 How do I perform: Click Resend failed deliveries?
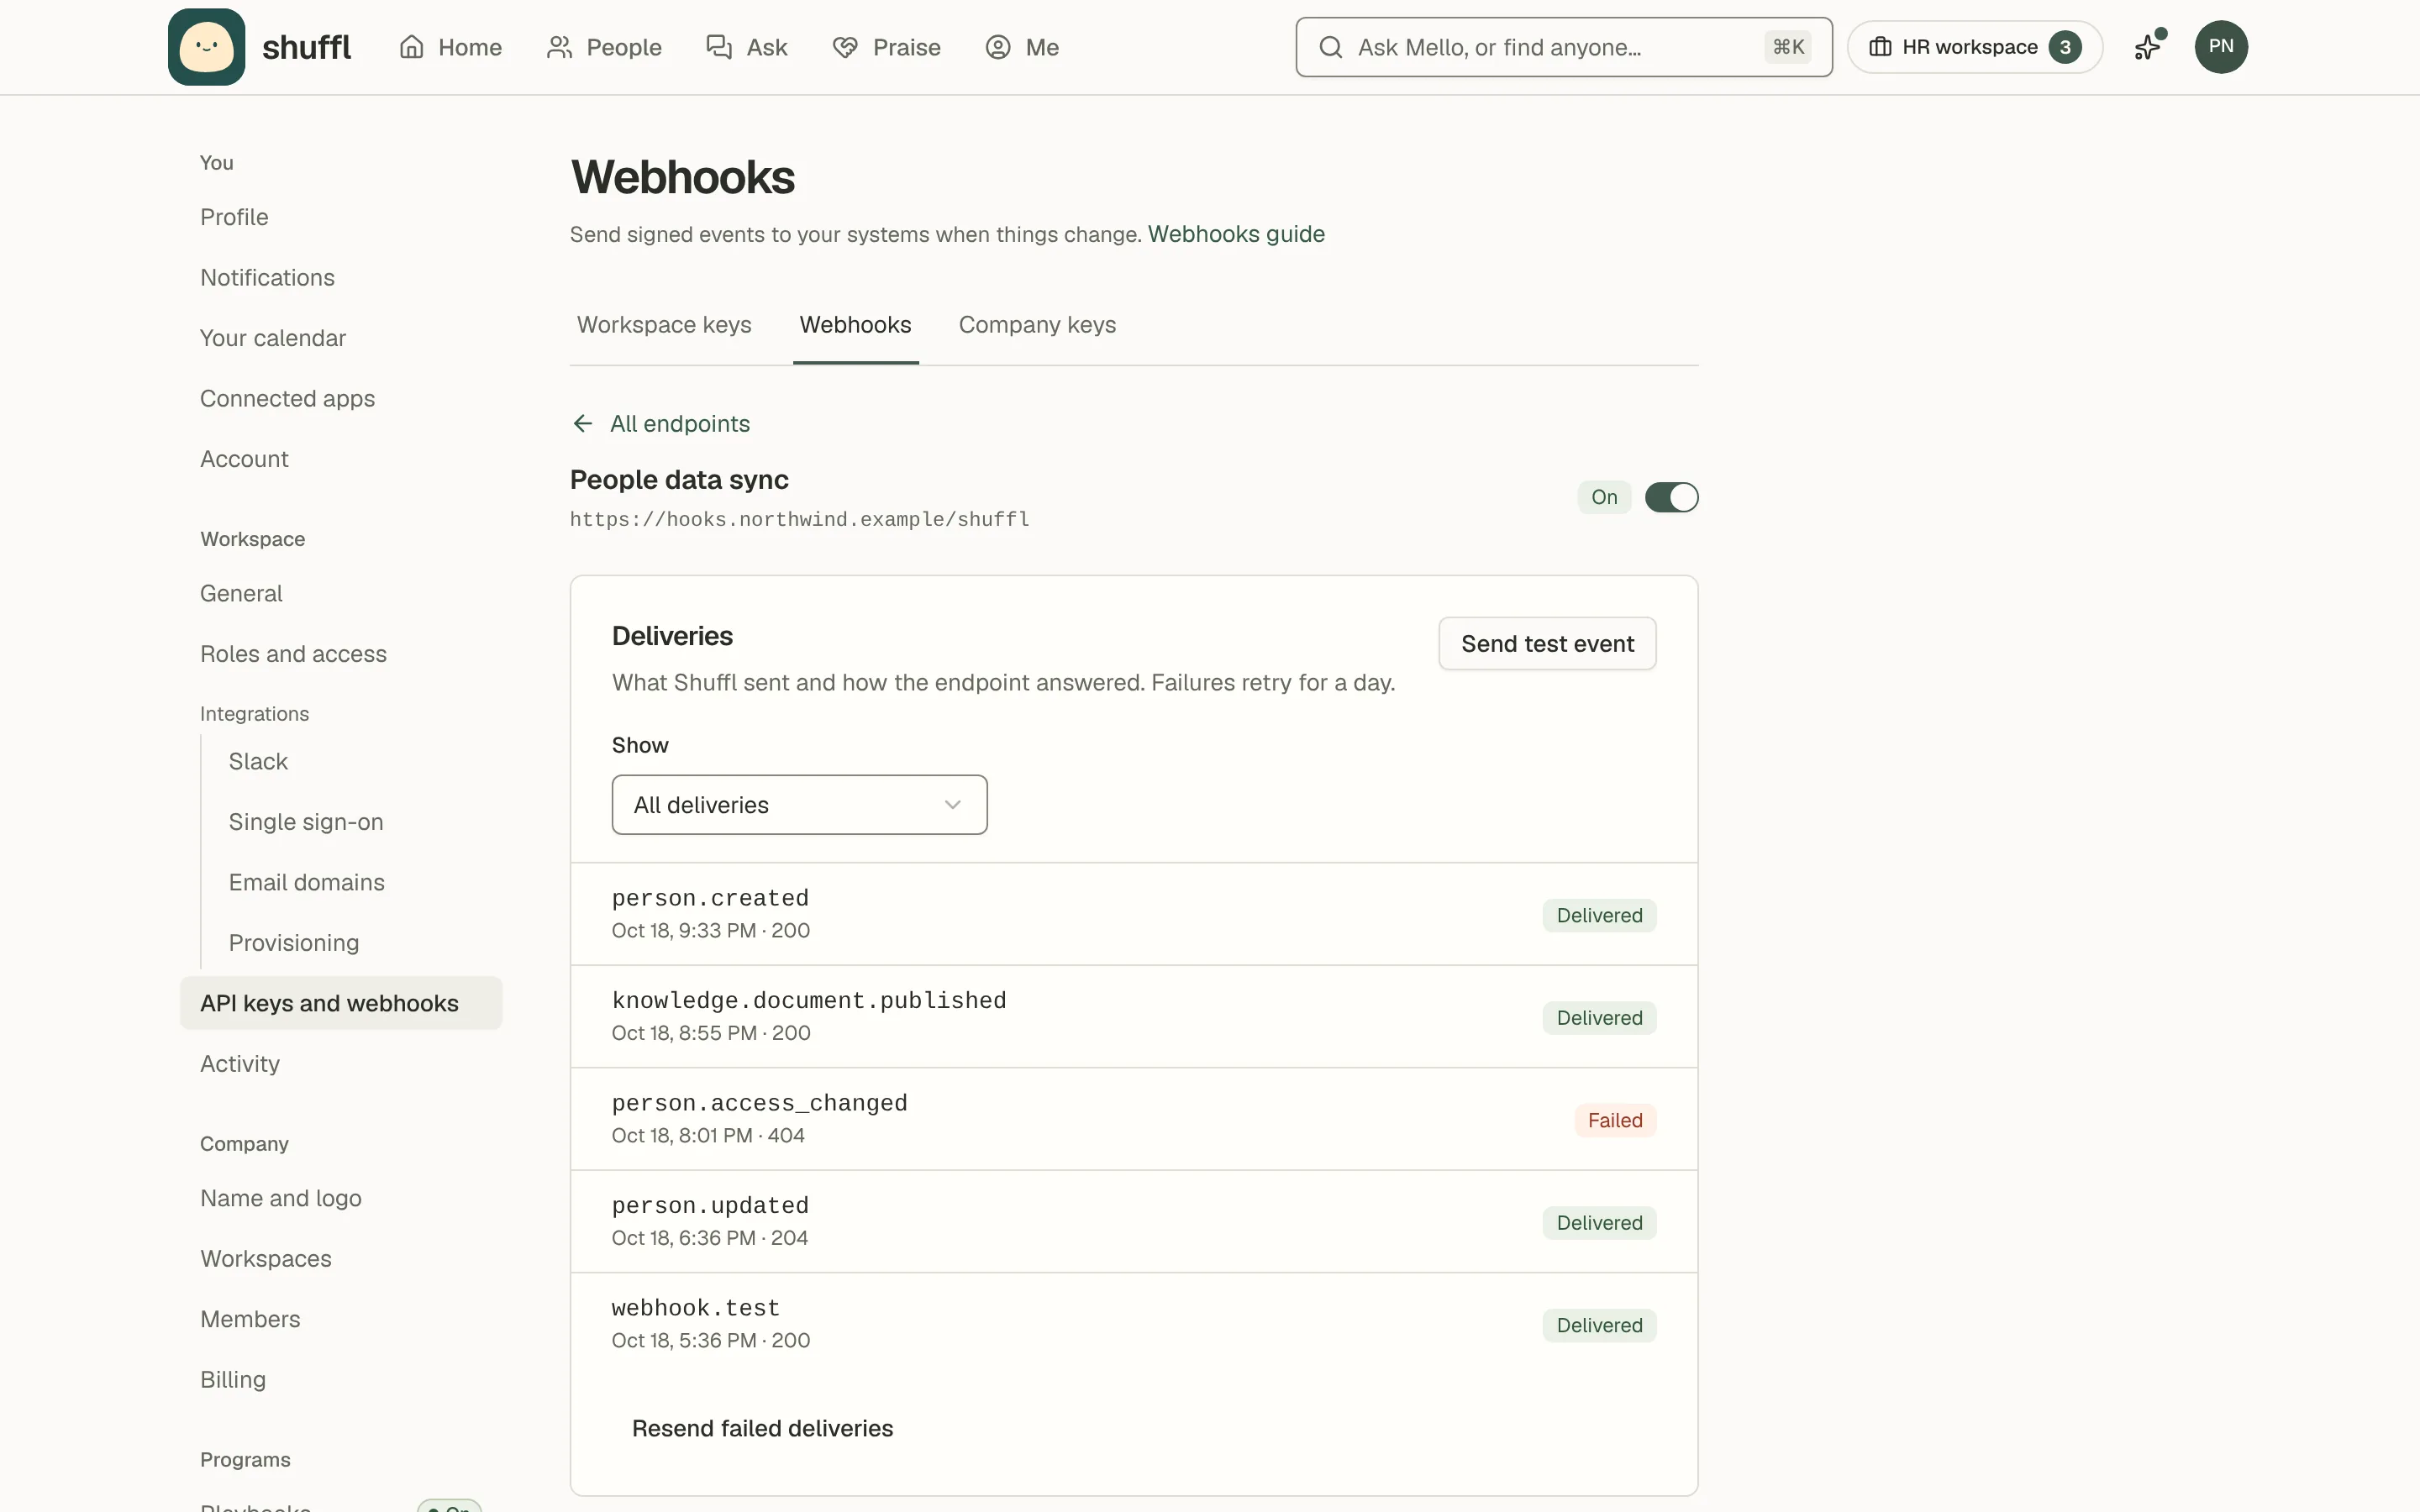762,1428
